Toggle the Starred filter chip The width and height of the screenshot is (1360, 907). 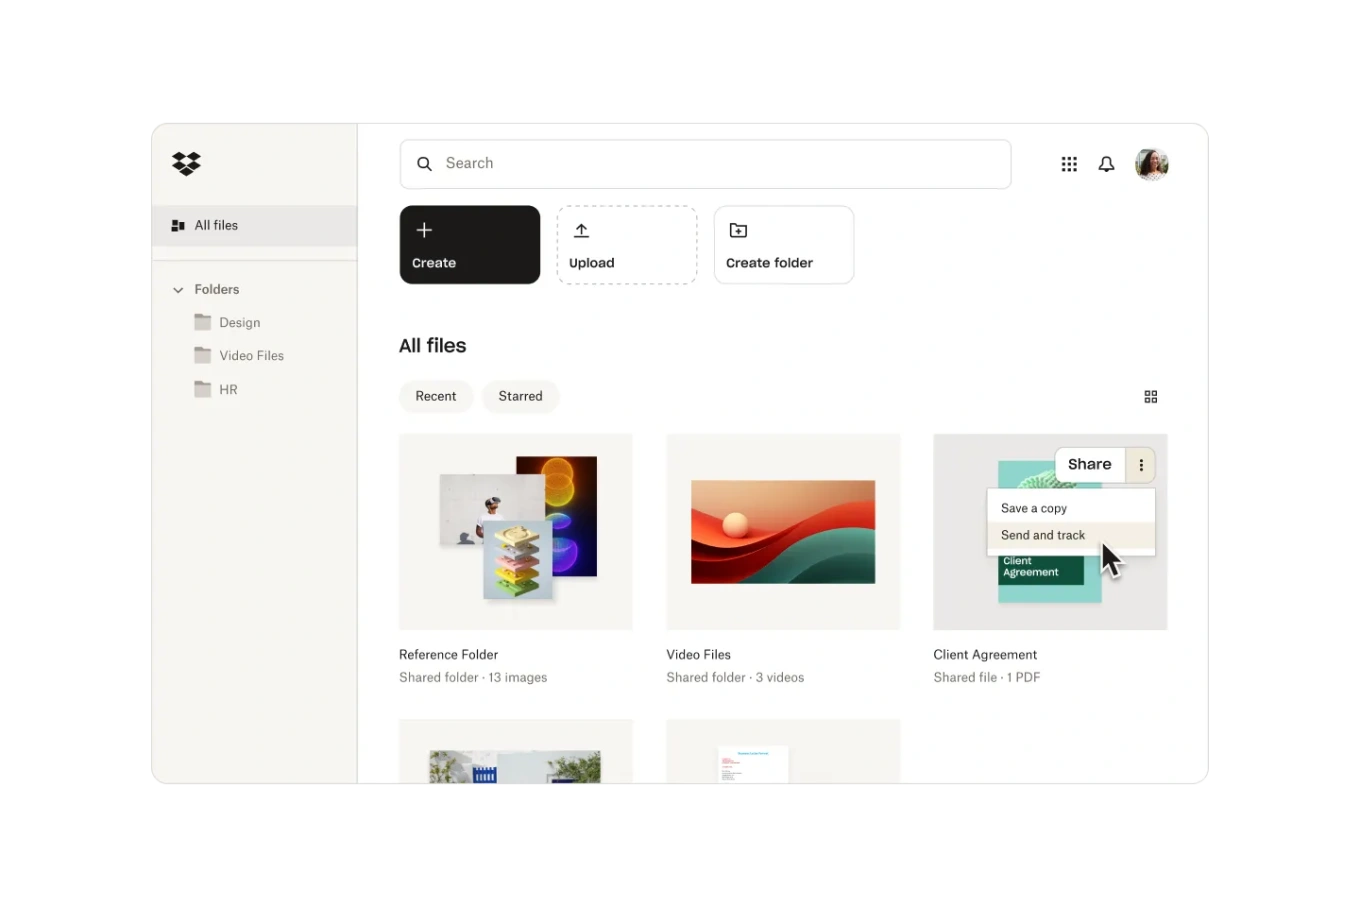520,396
